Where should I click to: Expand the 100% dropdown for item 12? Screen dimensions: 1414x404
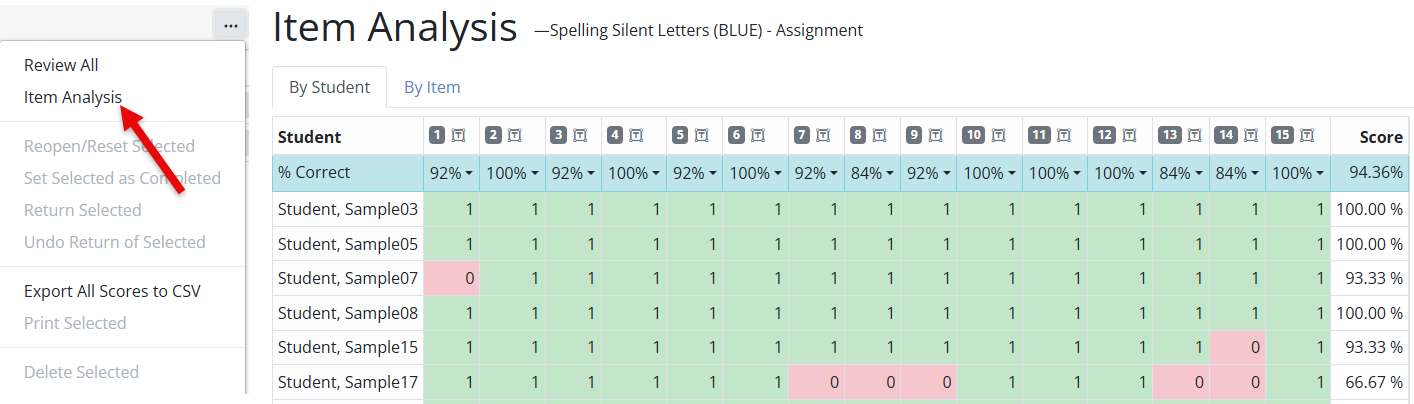(1120, 173)
